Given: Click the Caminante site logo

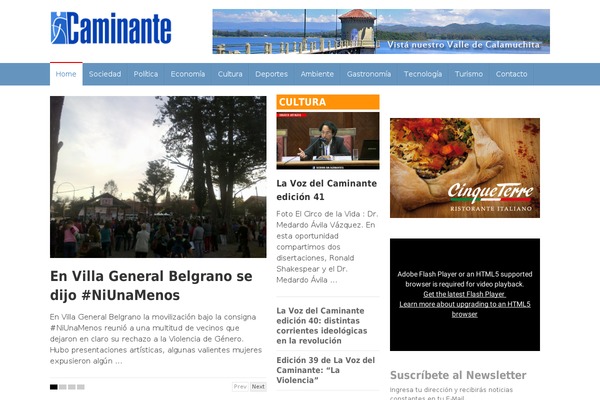Looking at the screenshot, I should pos(111,28).
